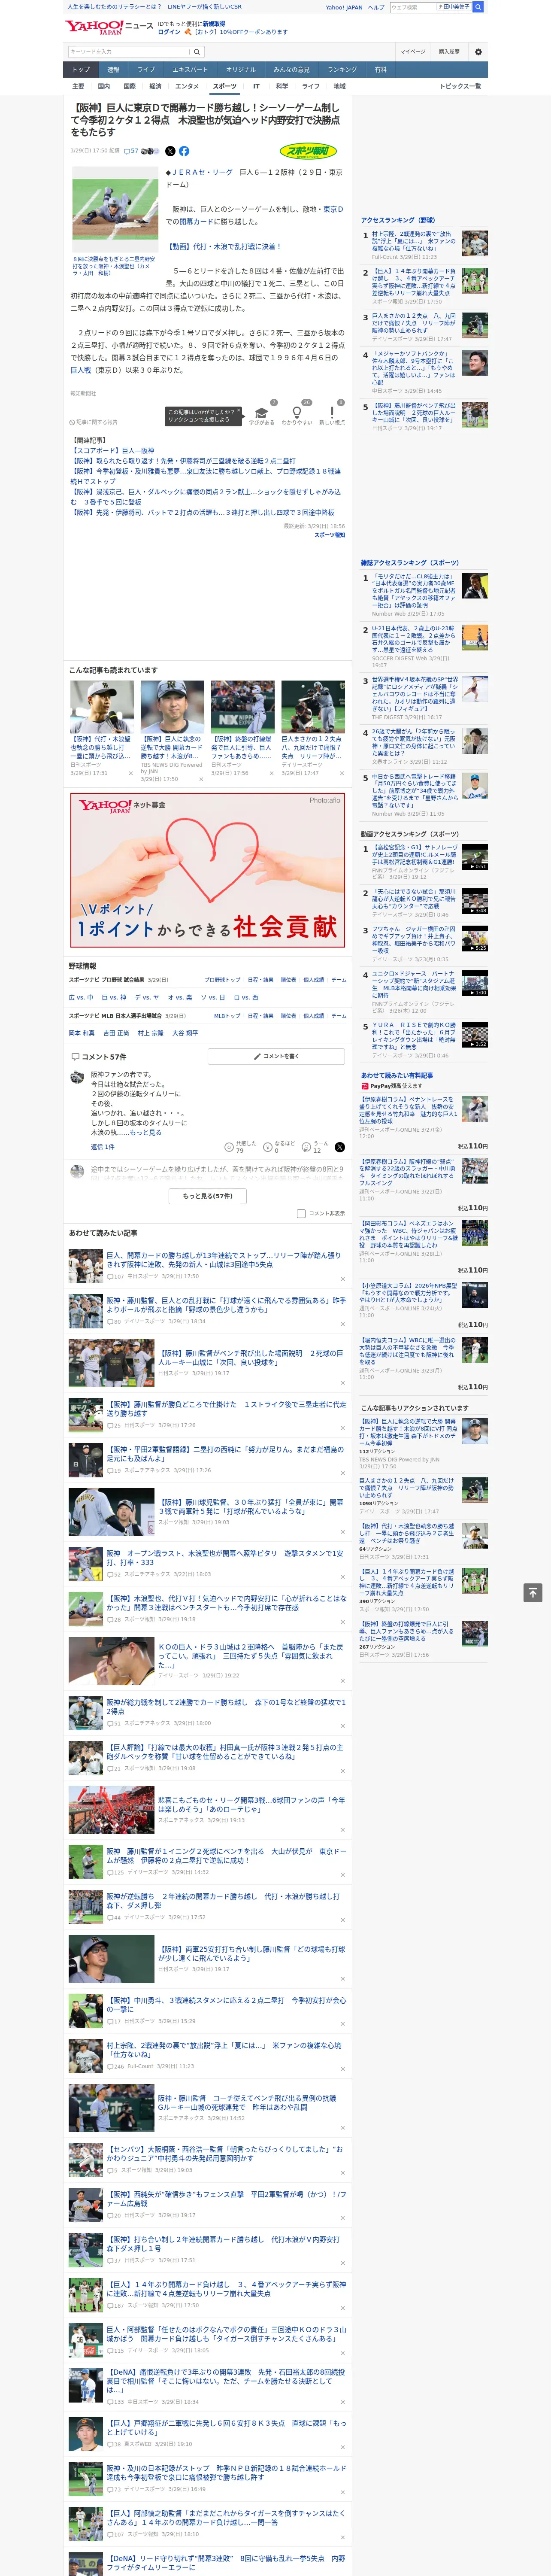
Task: React with わかりやすい lightbulb icon
Action: [x=296, y=412]
